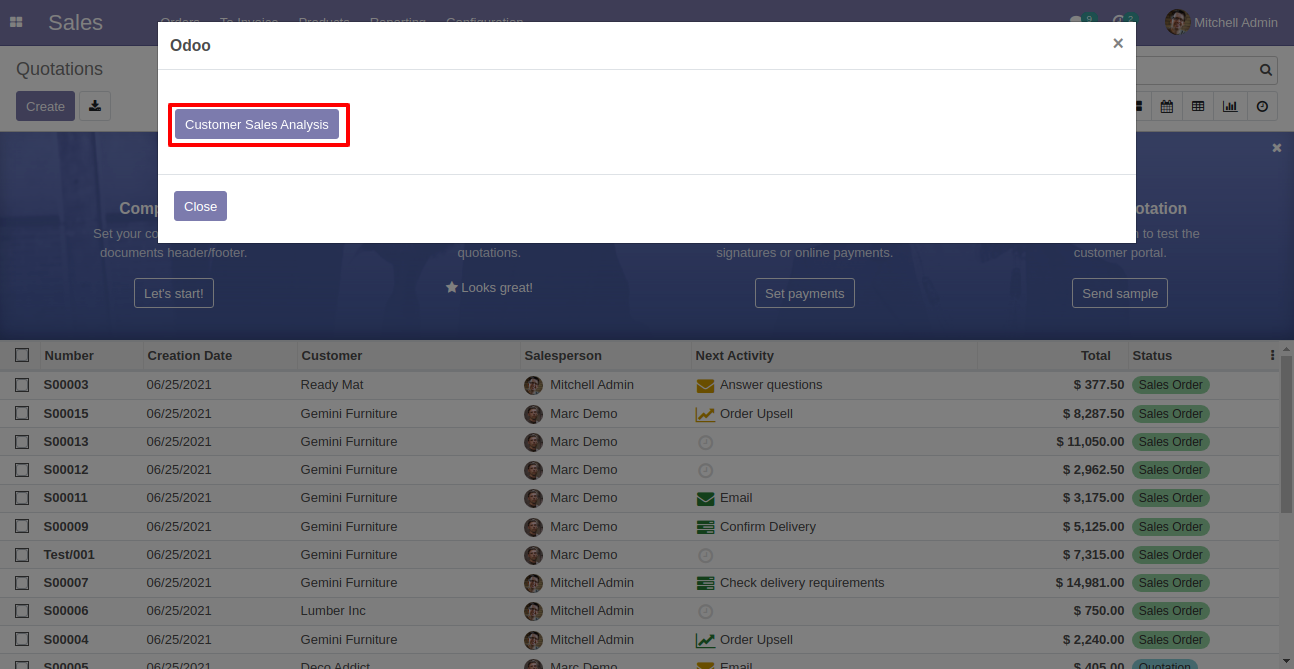Click the Let's start! button
The height and width of the screenshot is (669, 1294).
174,293
